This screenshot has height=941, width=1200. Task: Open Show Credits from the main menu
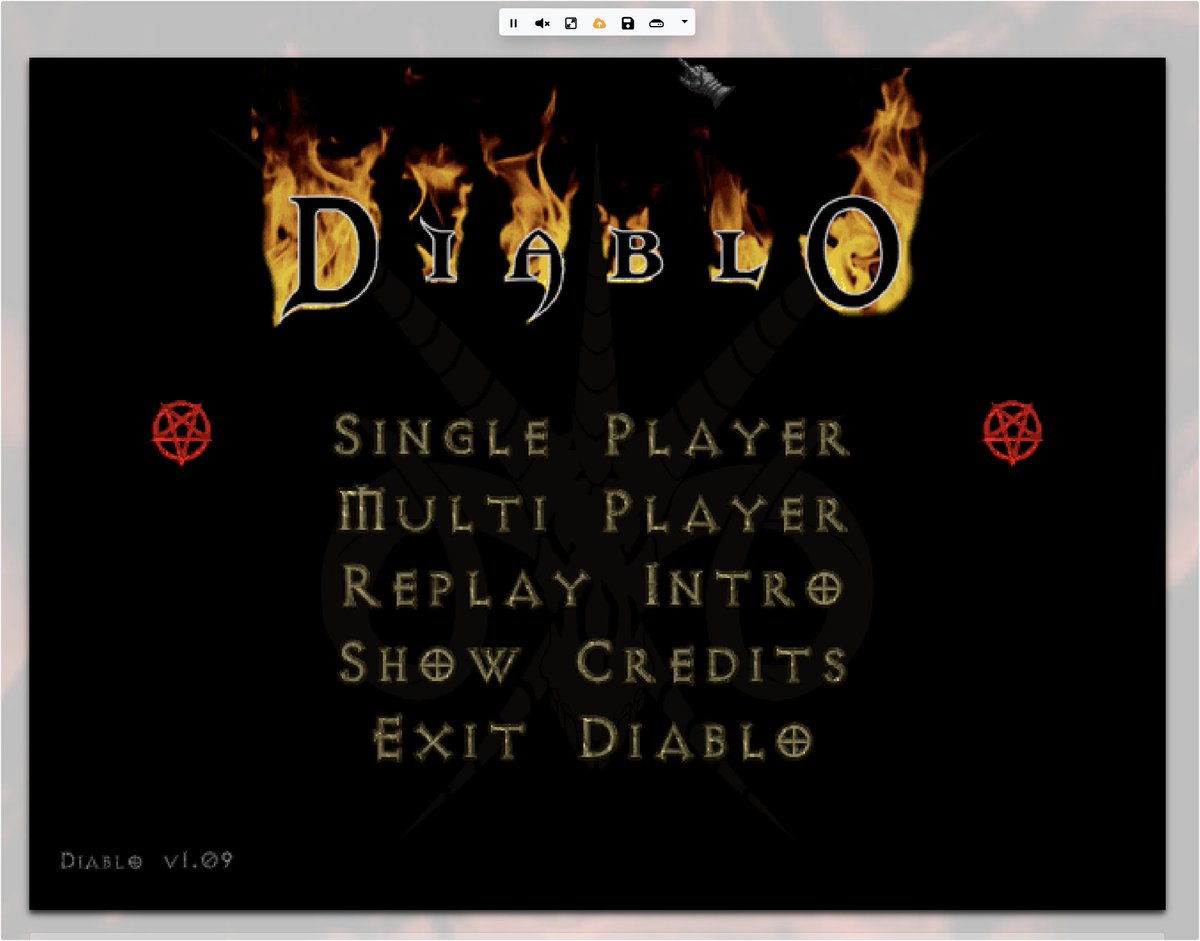click(593, 663)
